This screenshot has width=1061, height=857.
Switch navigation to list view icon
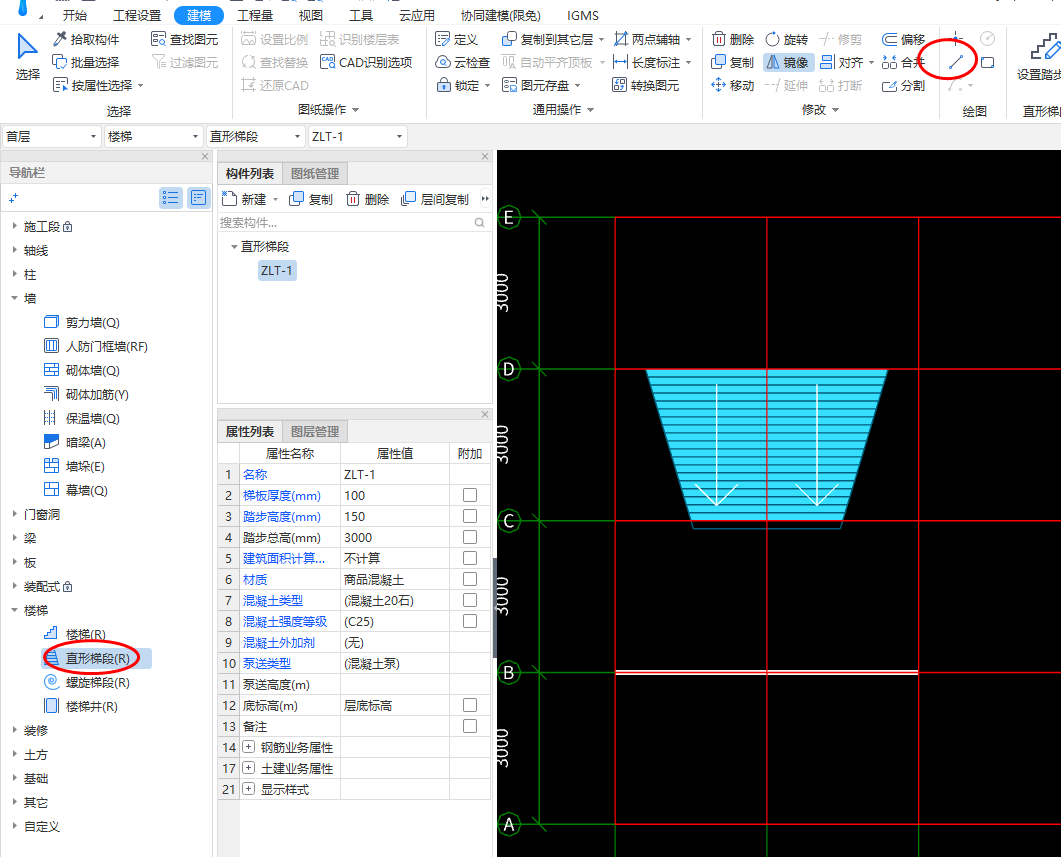[171, 198]
